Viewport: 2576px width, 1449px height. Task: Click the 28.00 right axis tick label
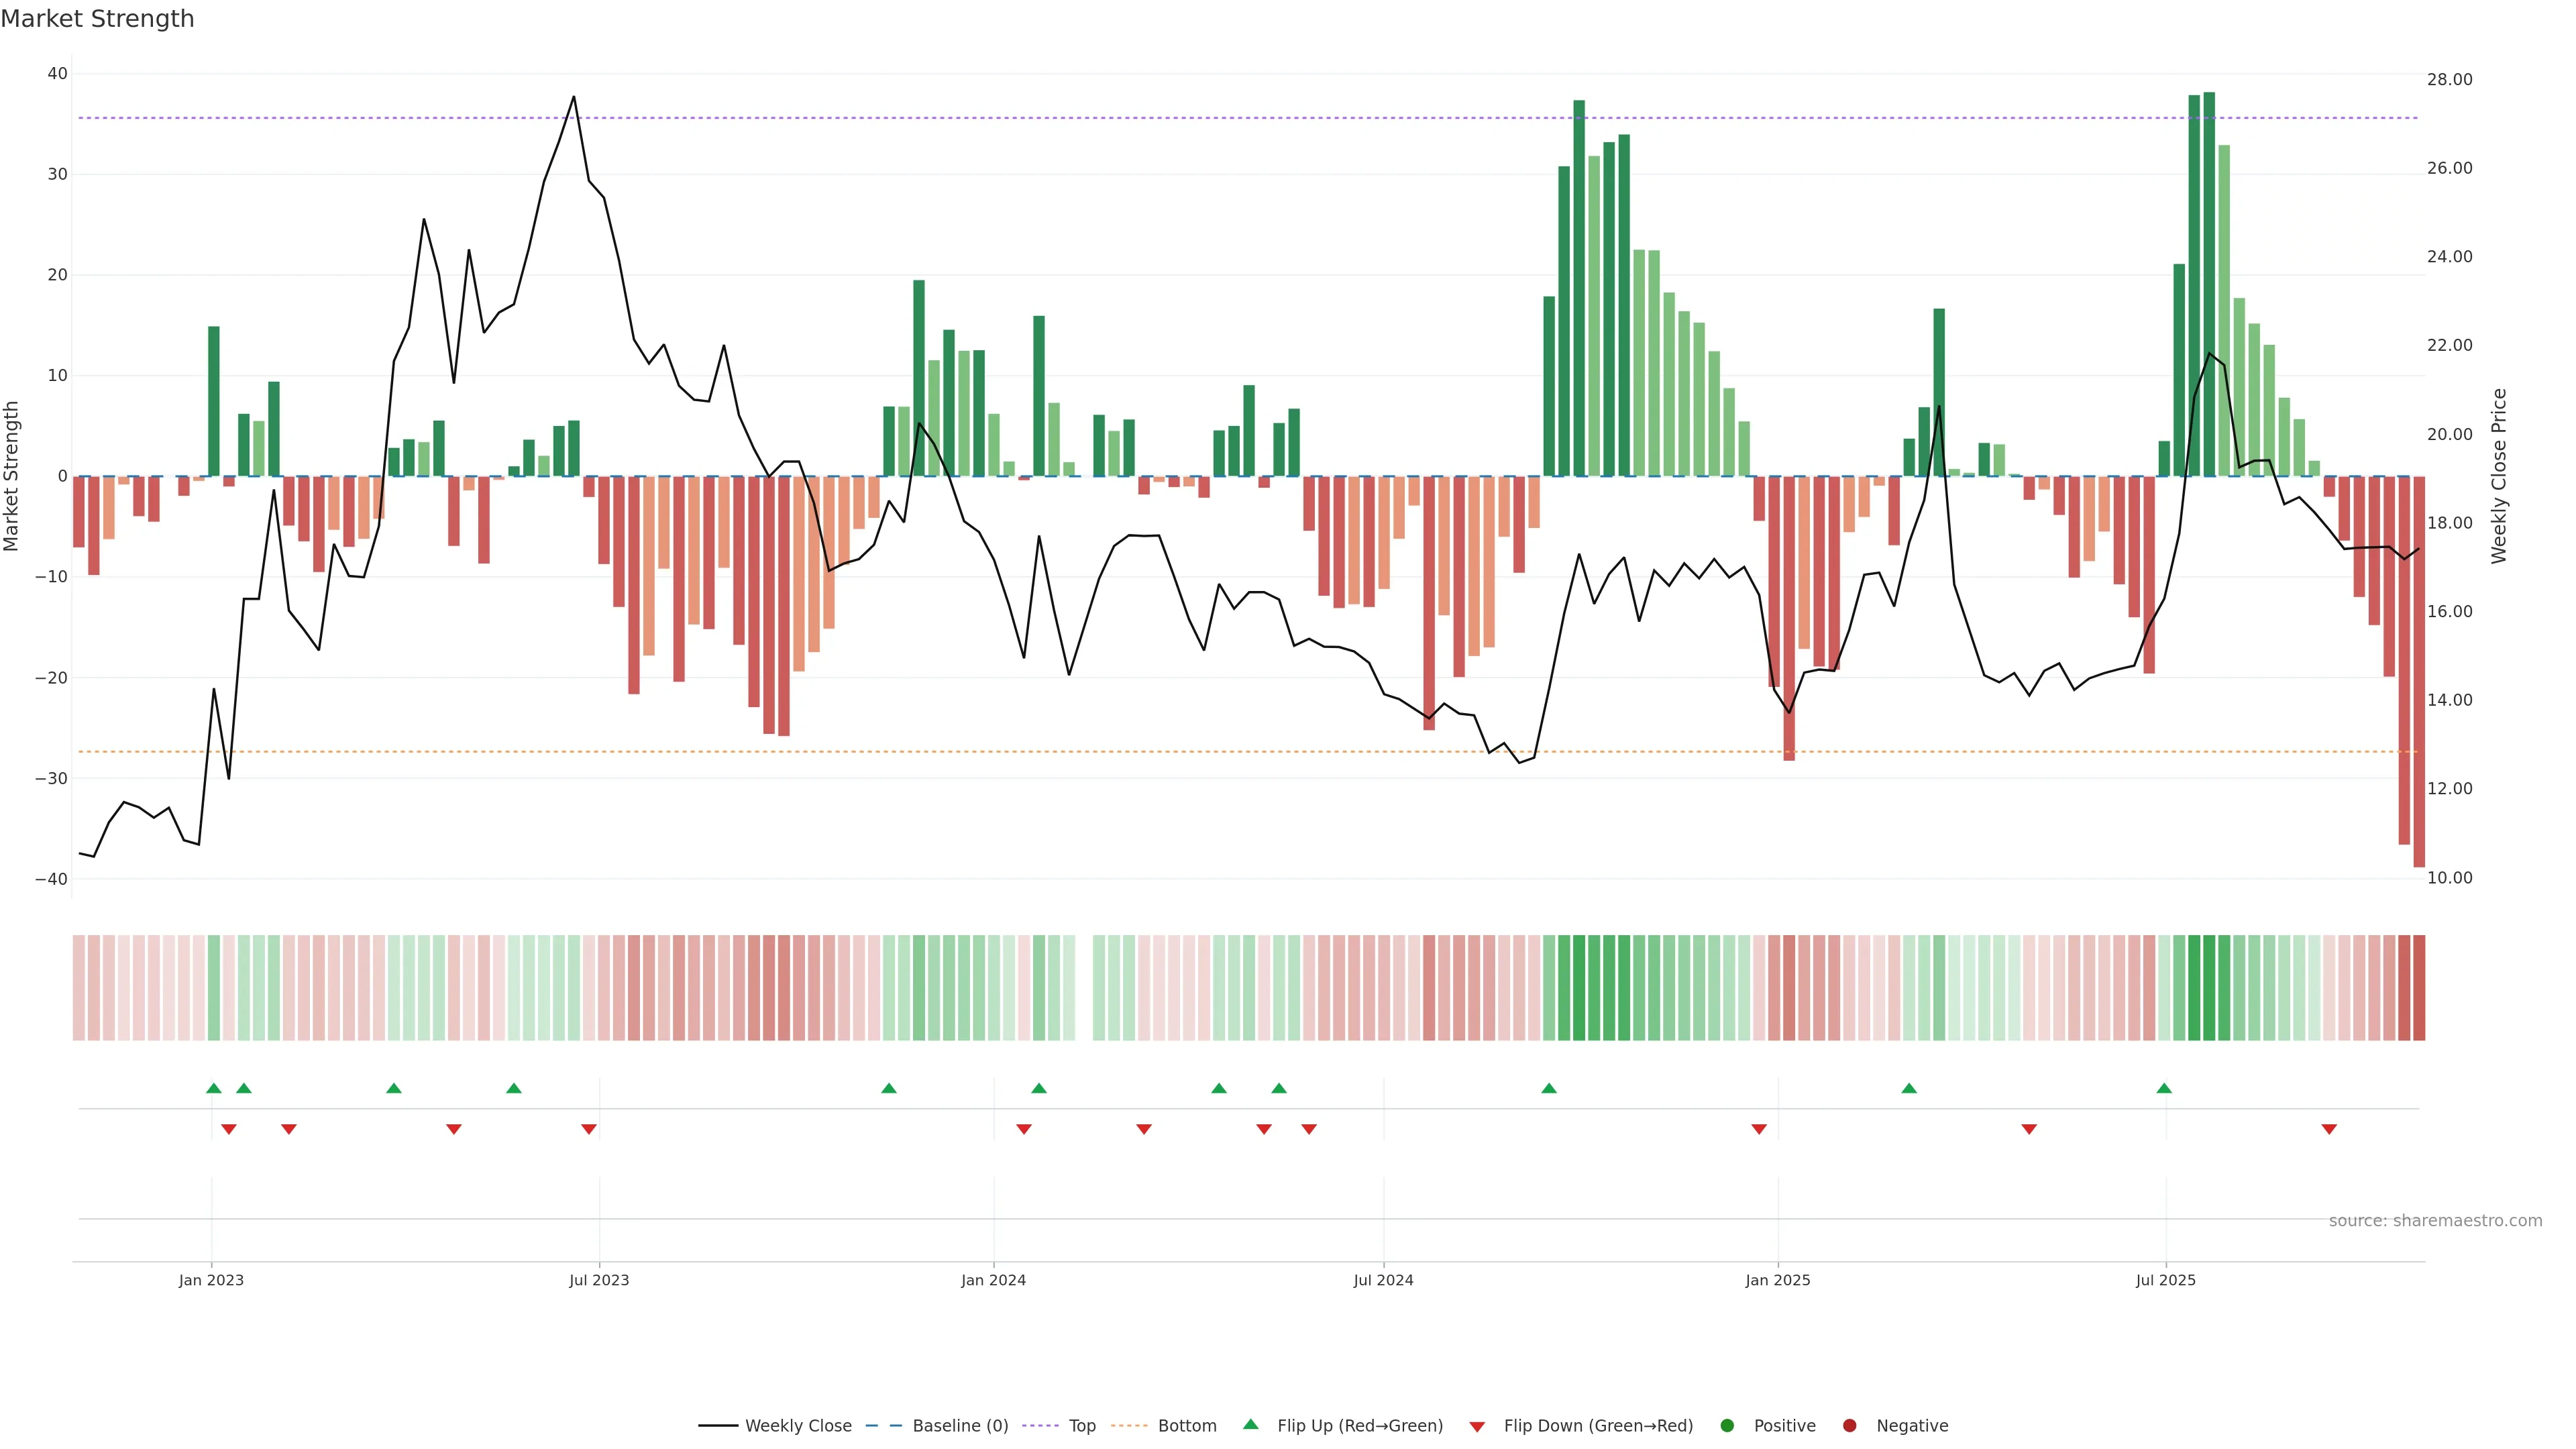click(2449, 80)
